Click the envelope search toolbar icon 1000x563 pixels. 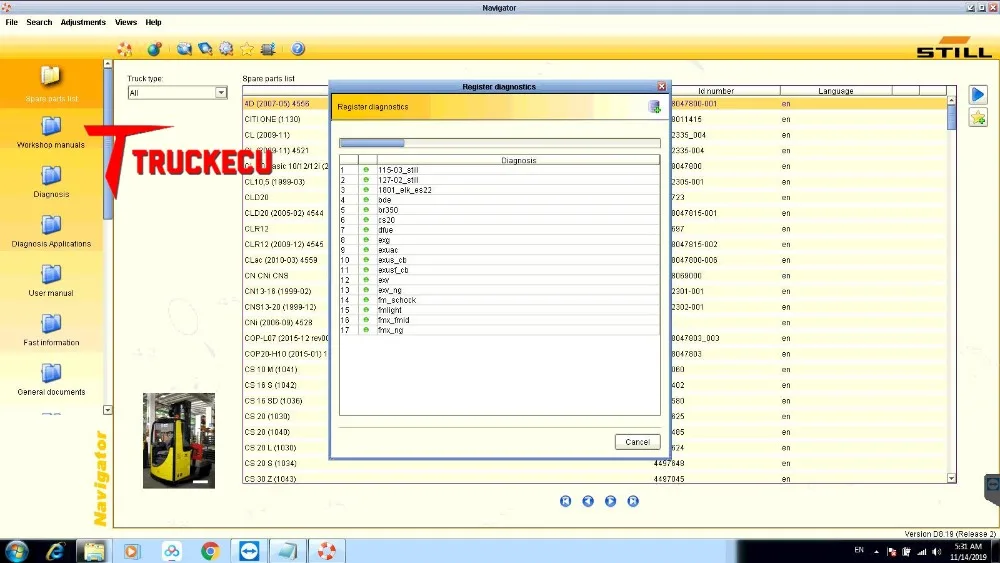click(x=184, y=49)
